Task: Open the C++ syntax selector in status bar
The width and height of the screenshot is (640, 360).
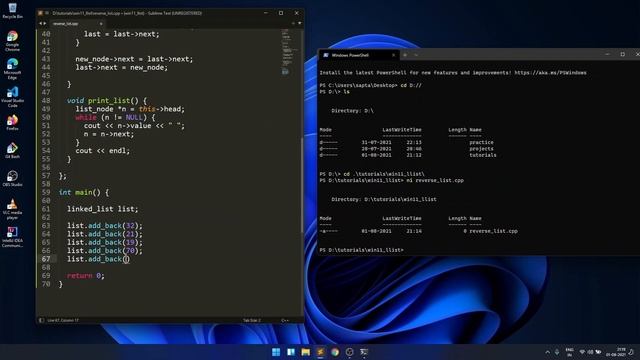Action: tap(285, 320)
